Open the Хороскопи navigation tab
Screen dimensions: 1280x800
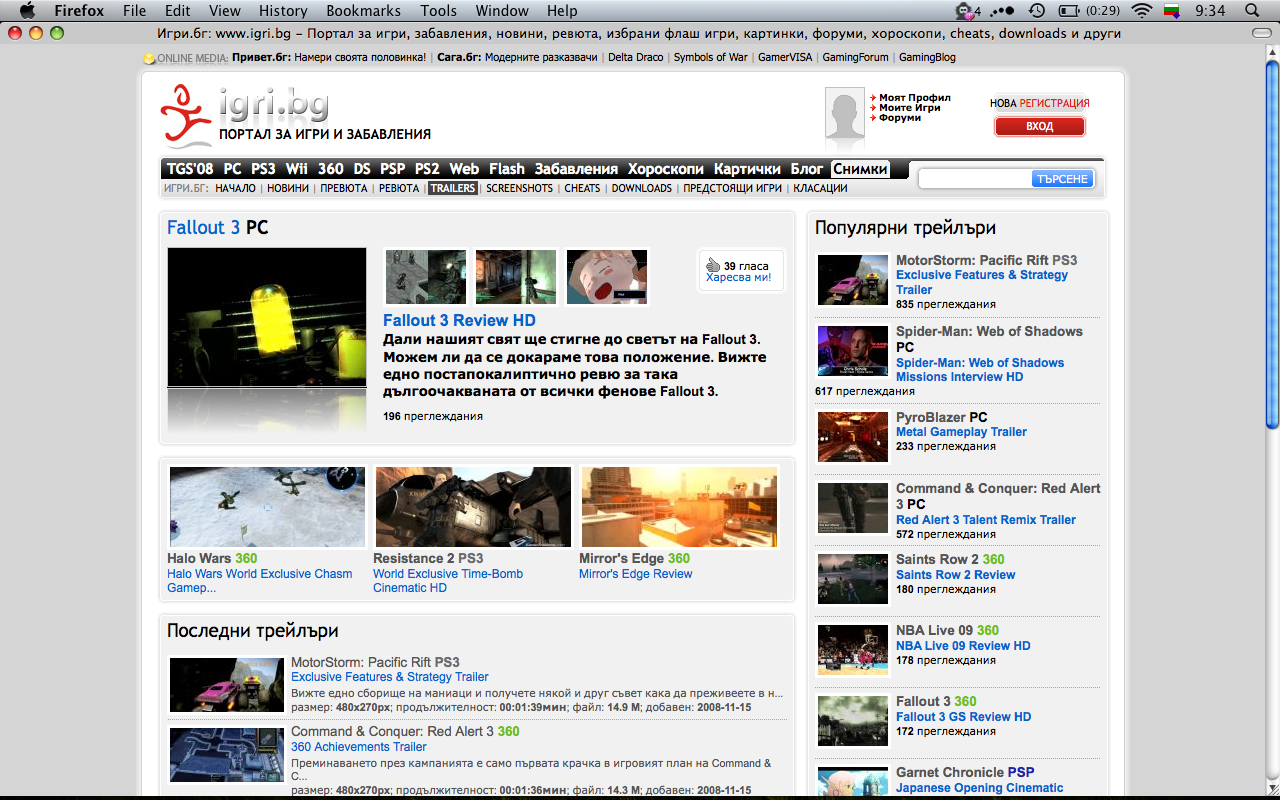click(666, 169)
